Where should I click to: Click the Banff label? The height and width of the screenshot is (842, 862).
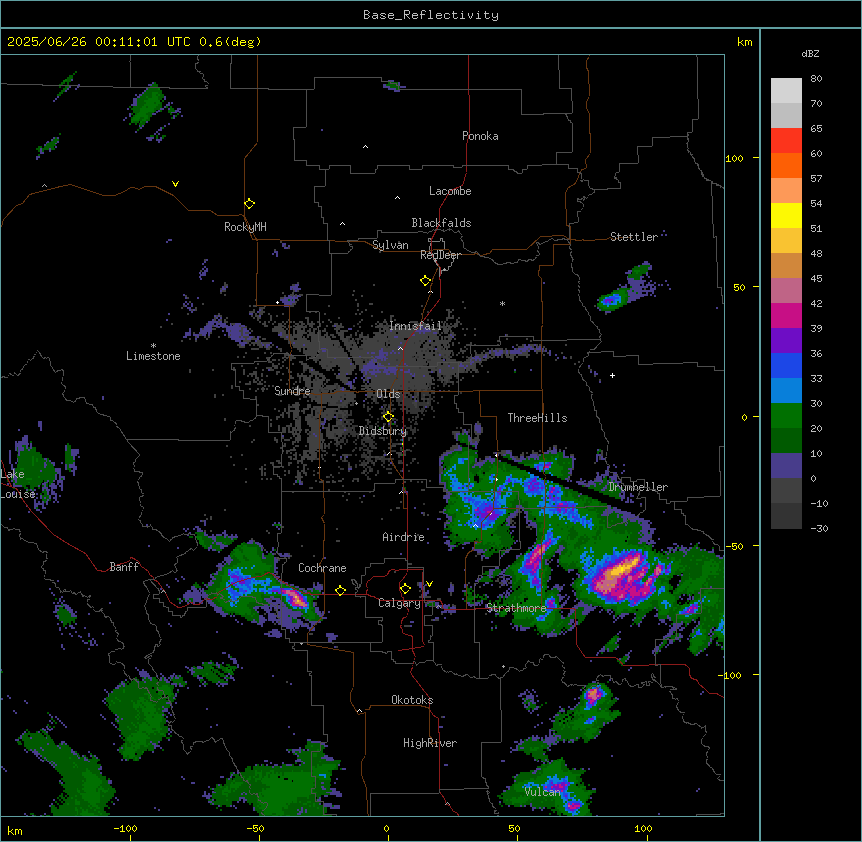(x=124, y=567)
